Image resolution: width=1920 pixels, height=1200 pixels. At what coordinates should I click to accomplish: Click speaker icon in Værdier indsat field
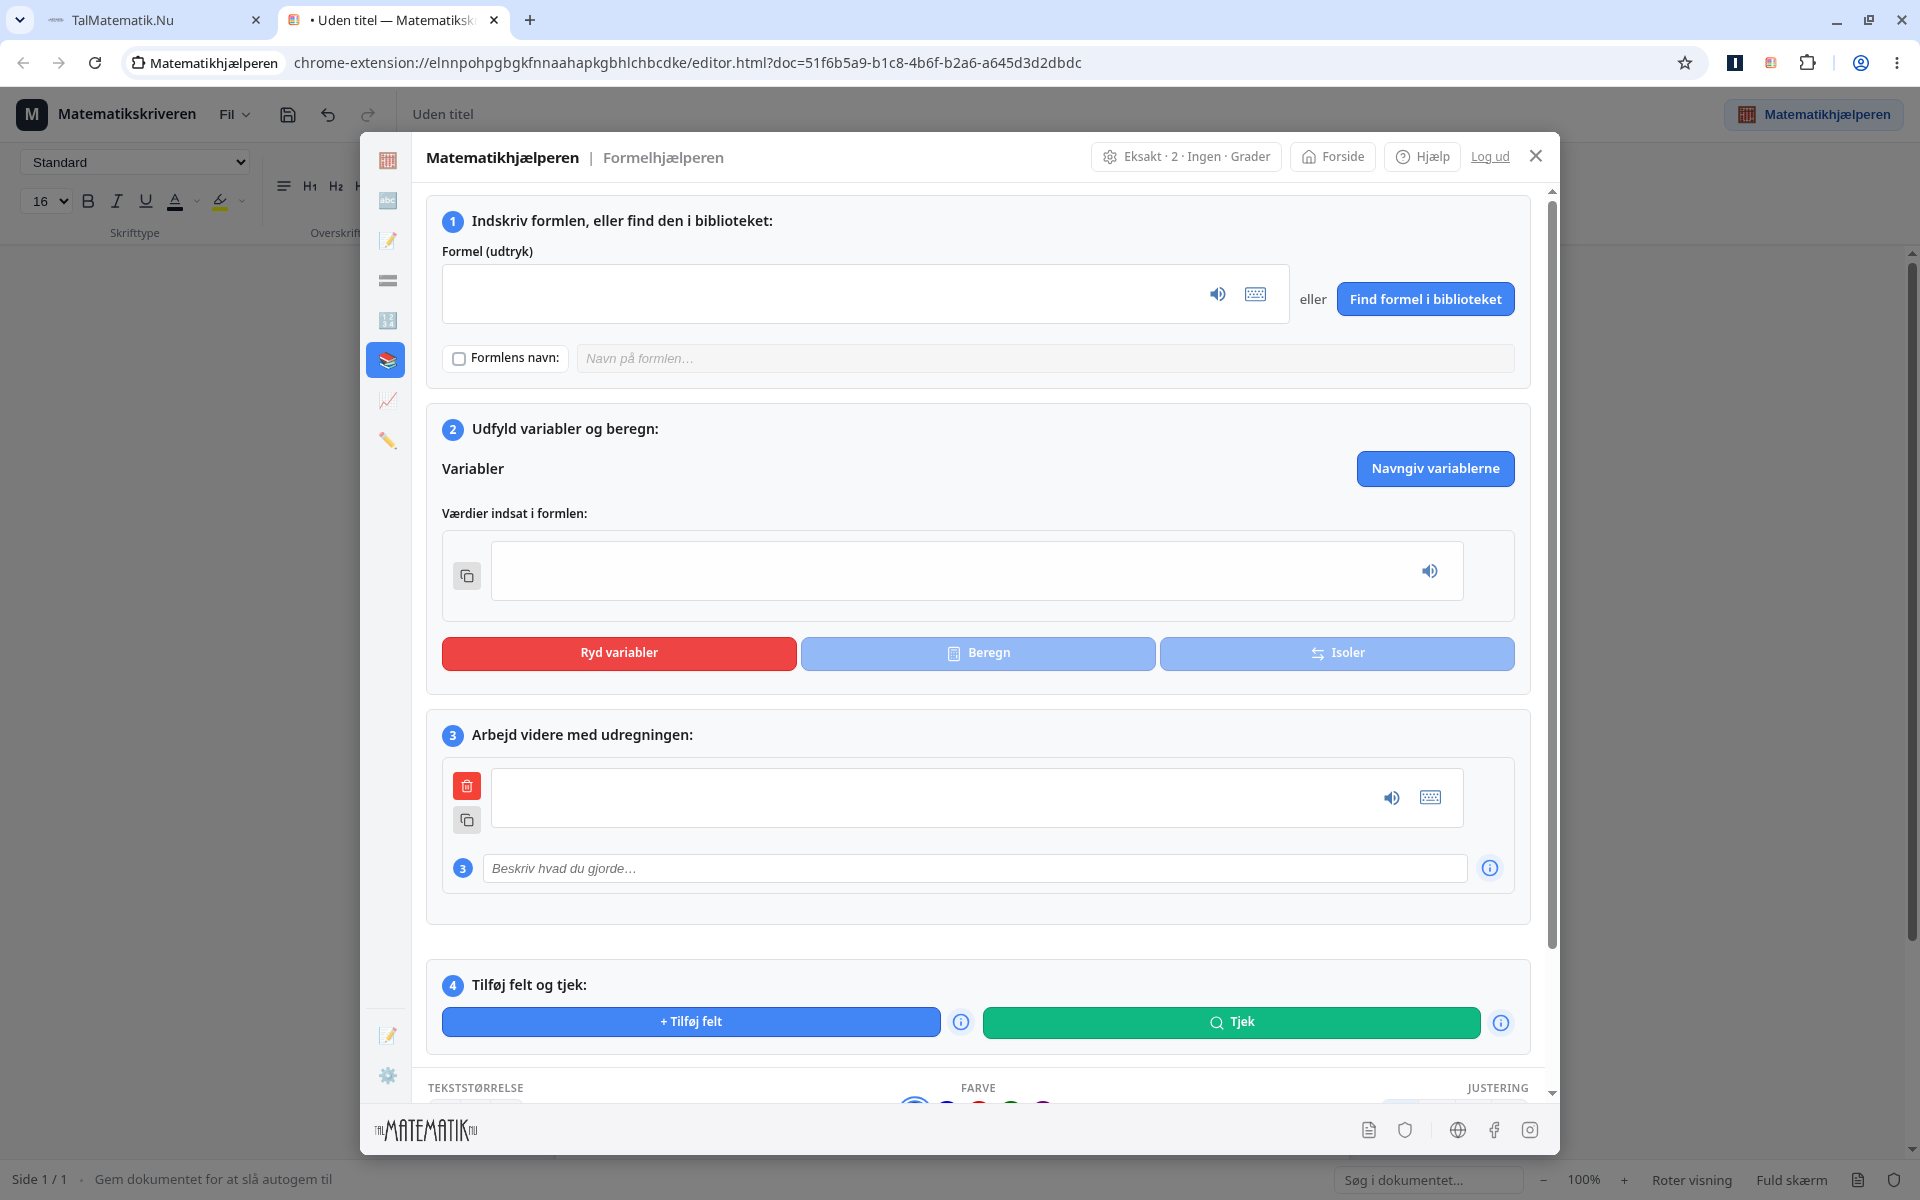click(x=1430, y=571)
